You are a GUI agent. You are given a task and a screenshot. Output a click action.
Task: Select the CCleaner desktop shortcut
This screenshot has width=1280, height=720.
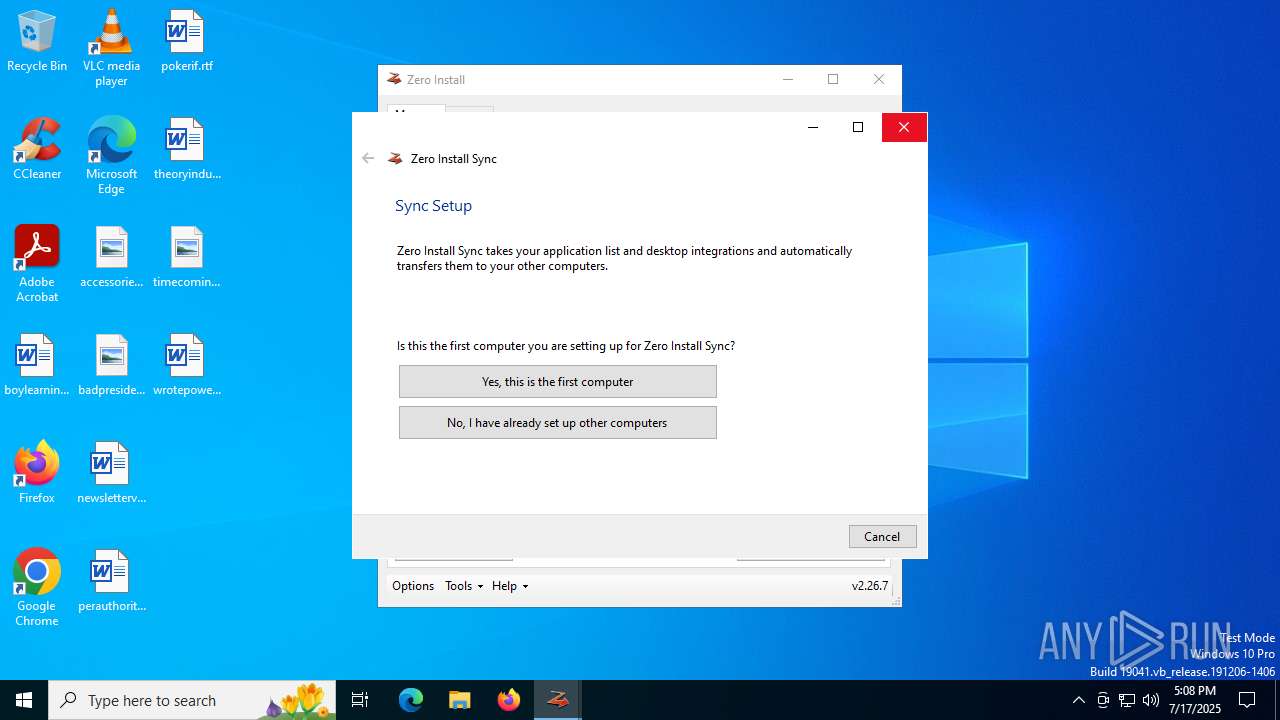(37, 149)
